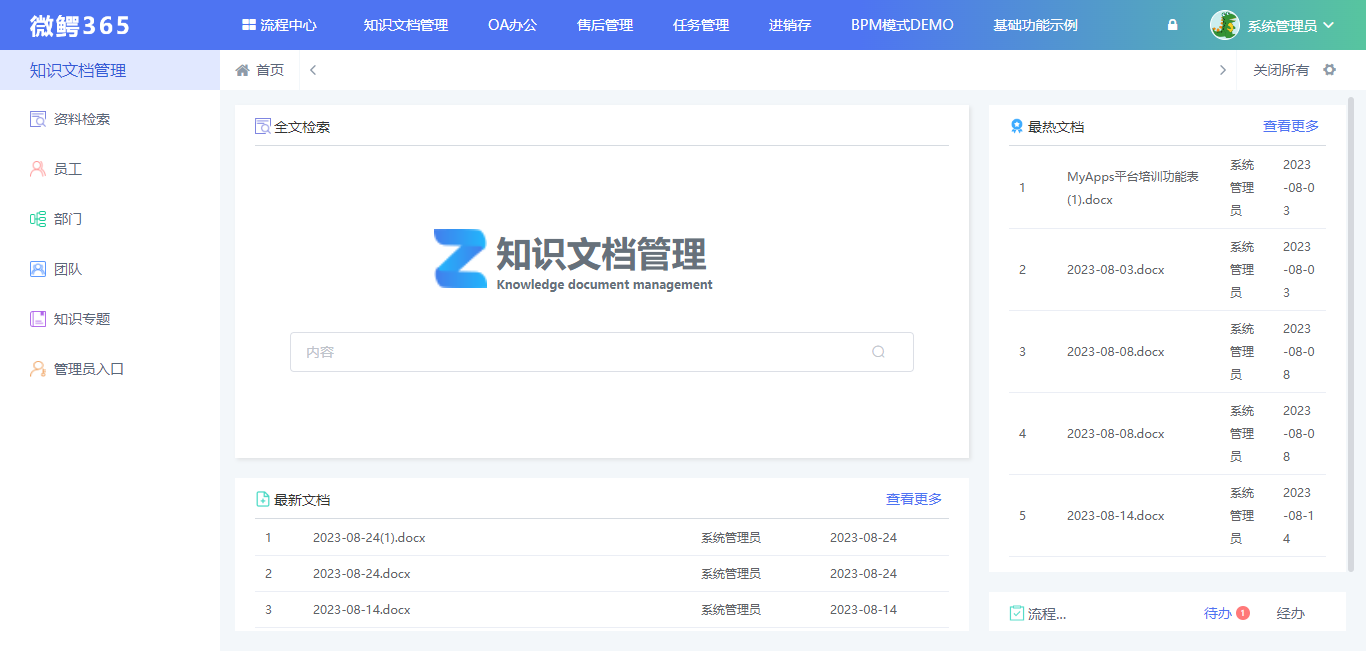Open 2023-08-14.docx in 最热文档 list
Viewport: 1366px width, 651px height.
pyautogui.click(x=1116, y=516)
